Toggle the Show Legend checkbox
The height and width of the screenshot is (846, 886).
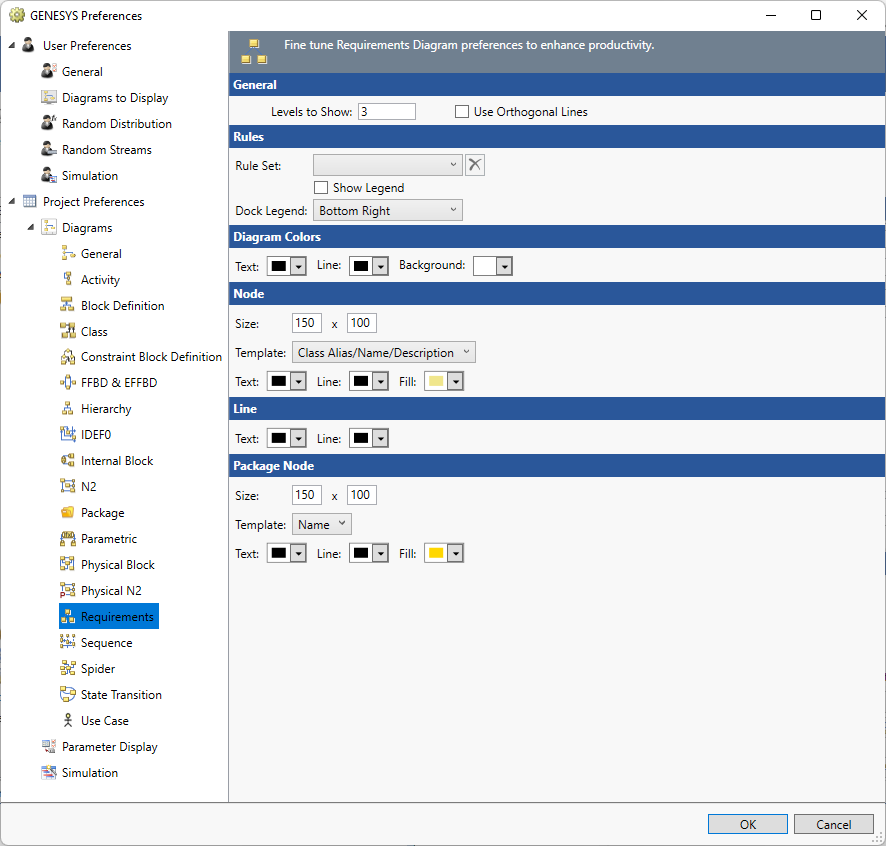(x=321, y=188)
